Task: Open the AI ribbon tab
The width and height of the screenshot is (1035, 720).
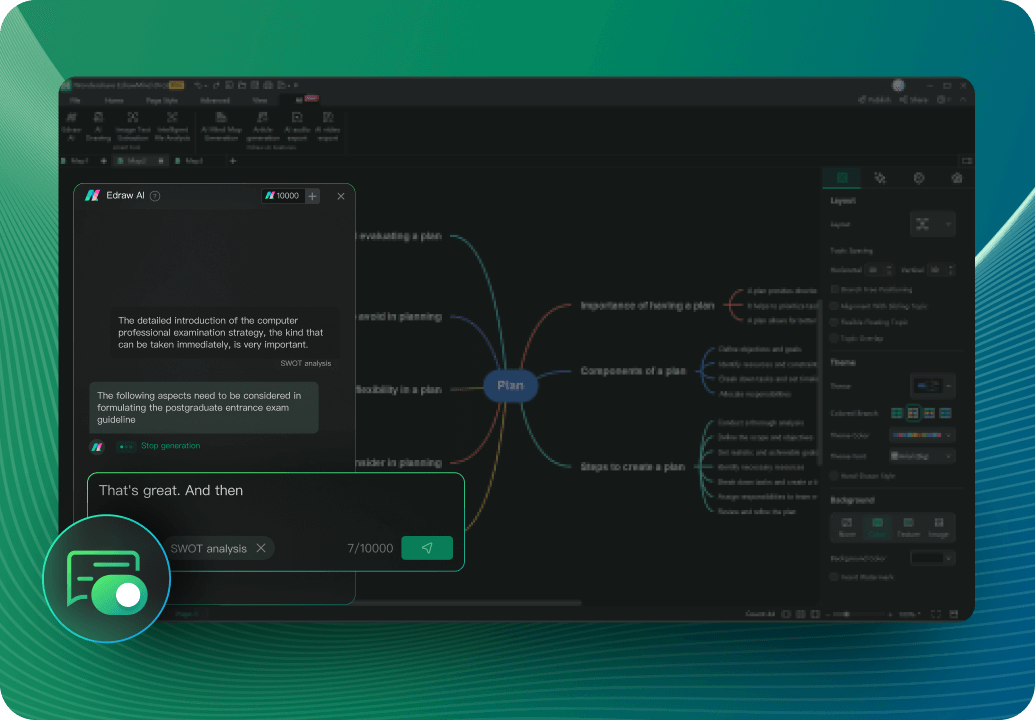Action: click(299, 100)
